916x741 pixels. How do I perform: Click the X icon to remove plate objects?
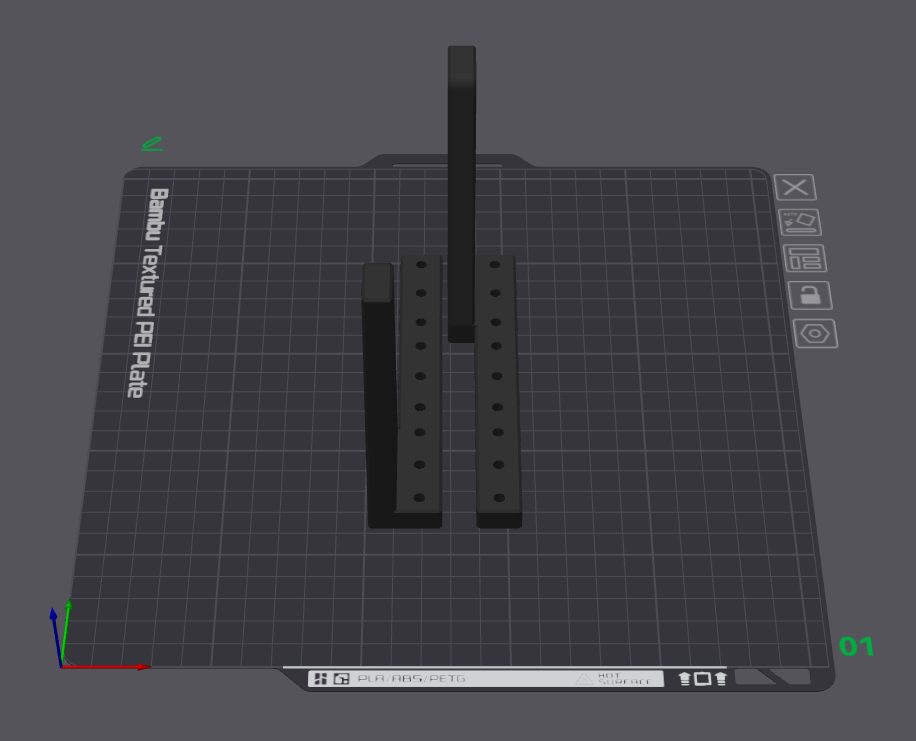[795, 188]
